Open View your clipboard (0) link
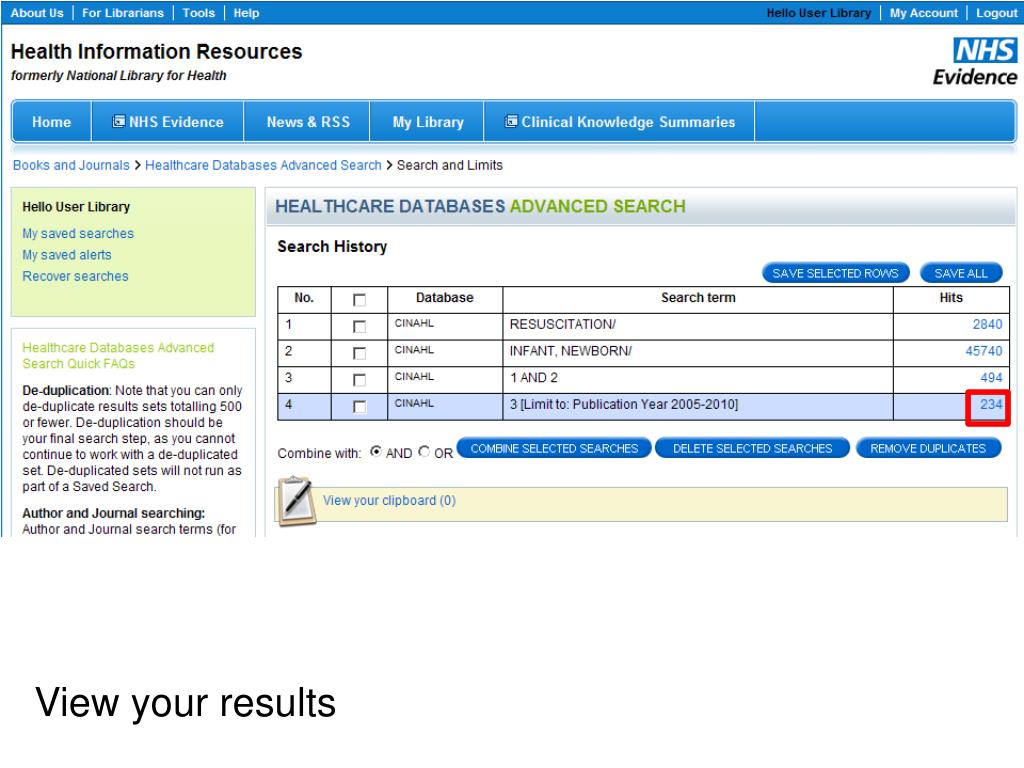 click(x=389, y=501)
